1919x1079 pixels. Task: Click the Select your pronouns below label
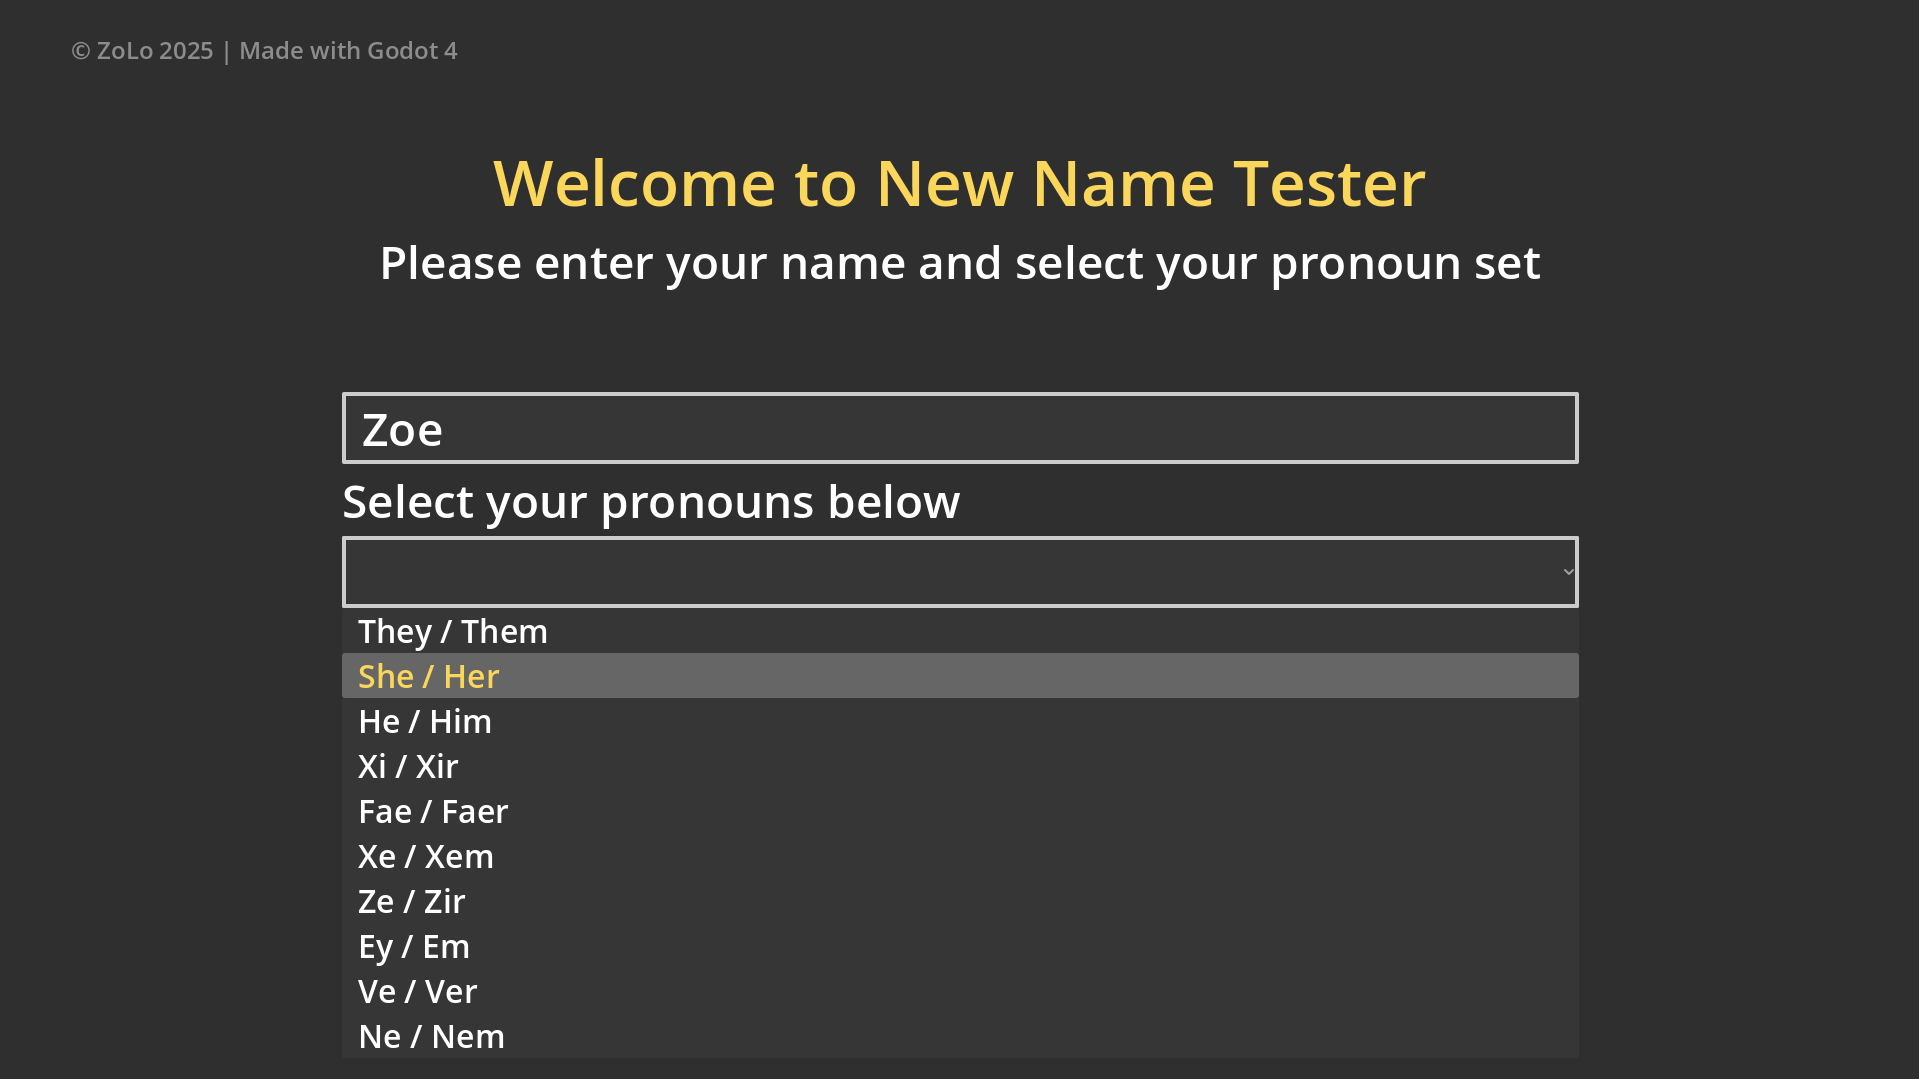(650, 501)
